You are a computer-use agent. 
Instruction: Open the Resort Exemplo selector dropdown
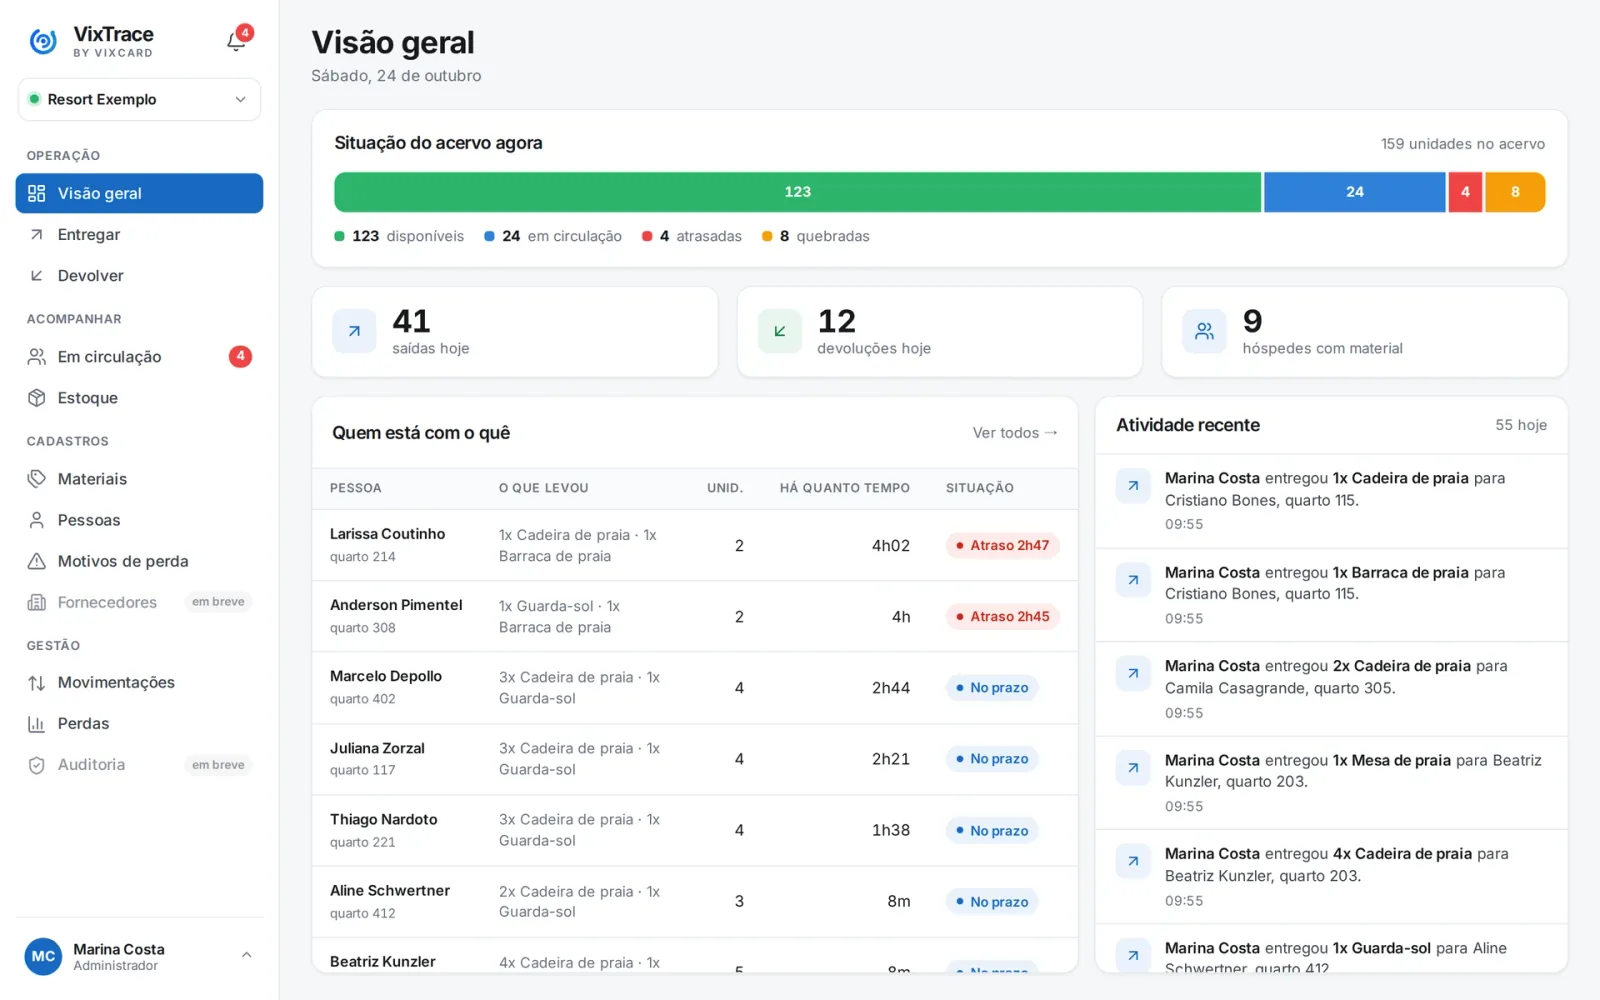139,100
